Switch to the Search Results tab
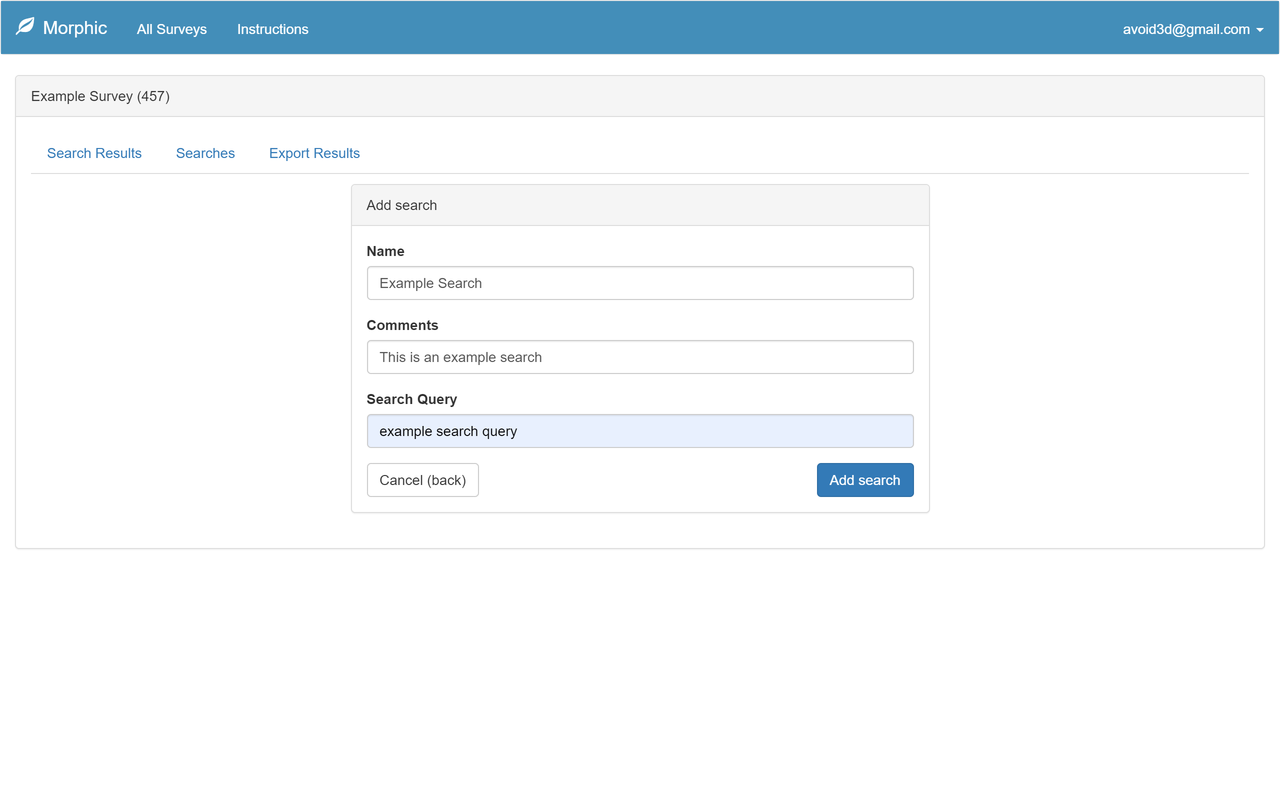Screen dimensions: 1280x800 pyautogui.click(x=94, y=153)
